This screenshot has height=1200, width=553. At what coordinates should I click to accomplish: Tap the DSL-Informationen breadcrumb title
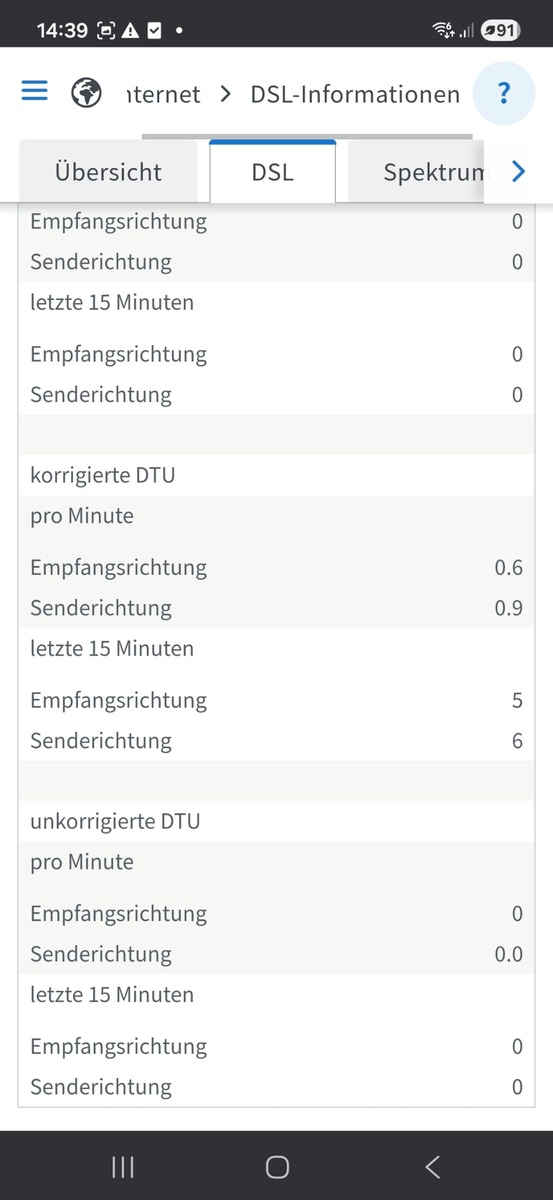(x=355, y=95)
